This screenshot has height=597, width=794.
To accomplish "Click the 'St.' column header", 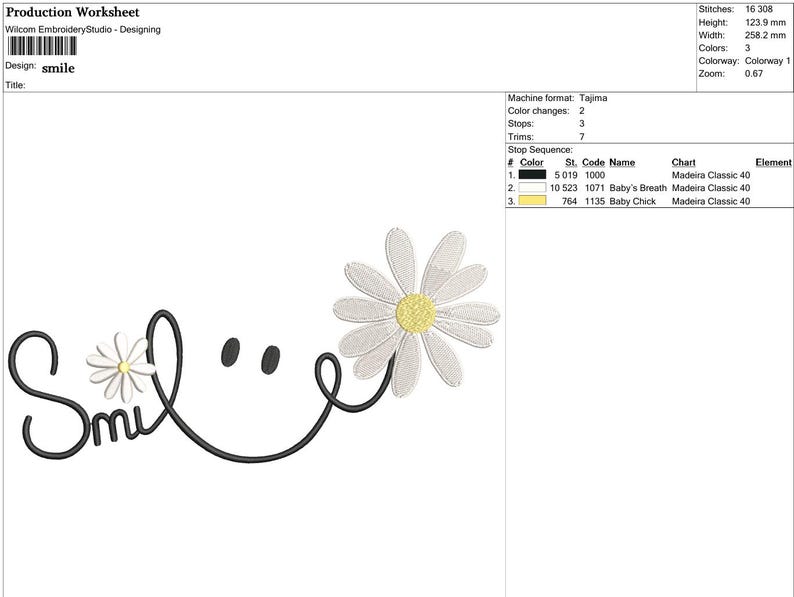I will tap(571, 163).
